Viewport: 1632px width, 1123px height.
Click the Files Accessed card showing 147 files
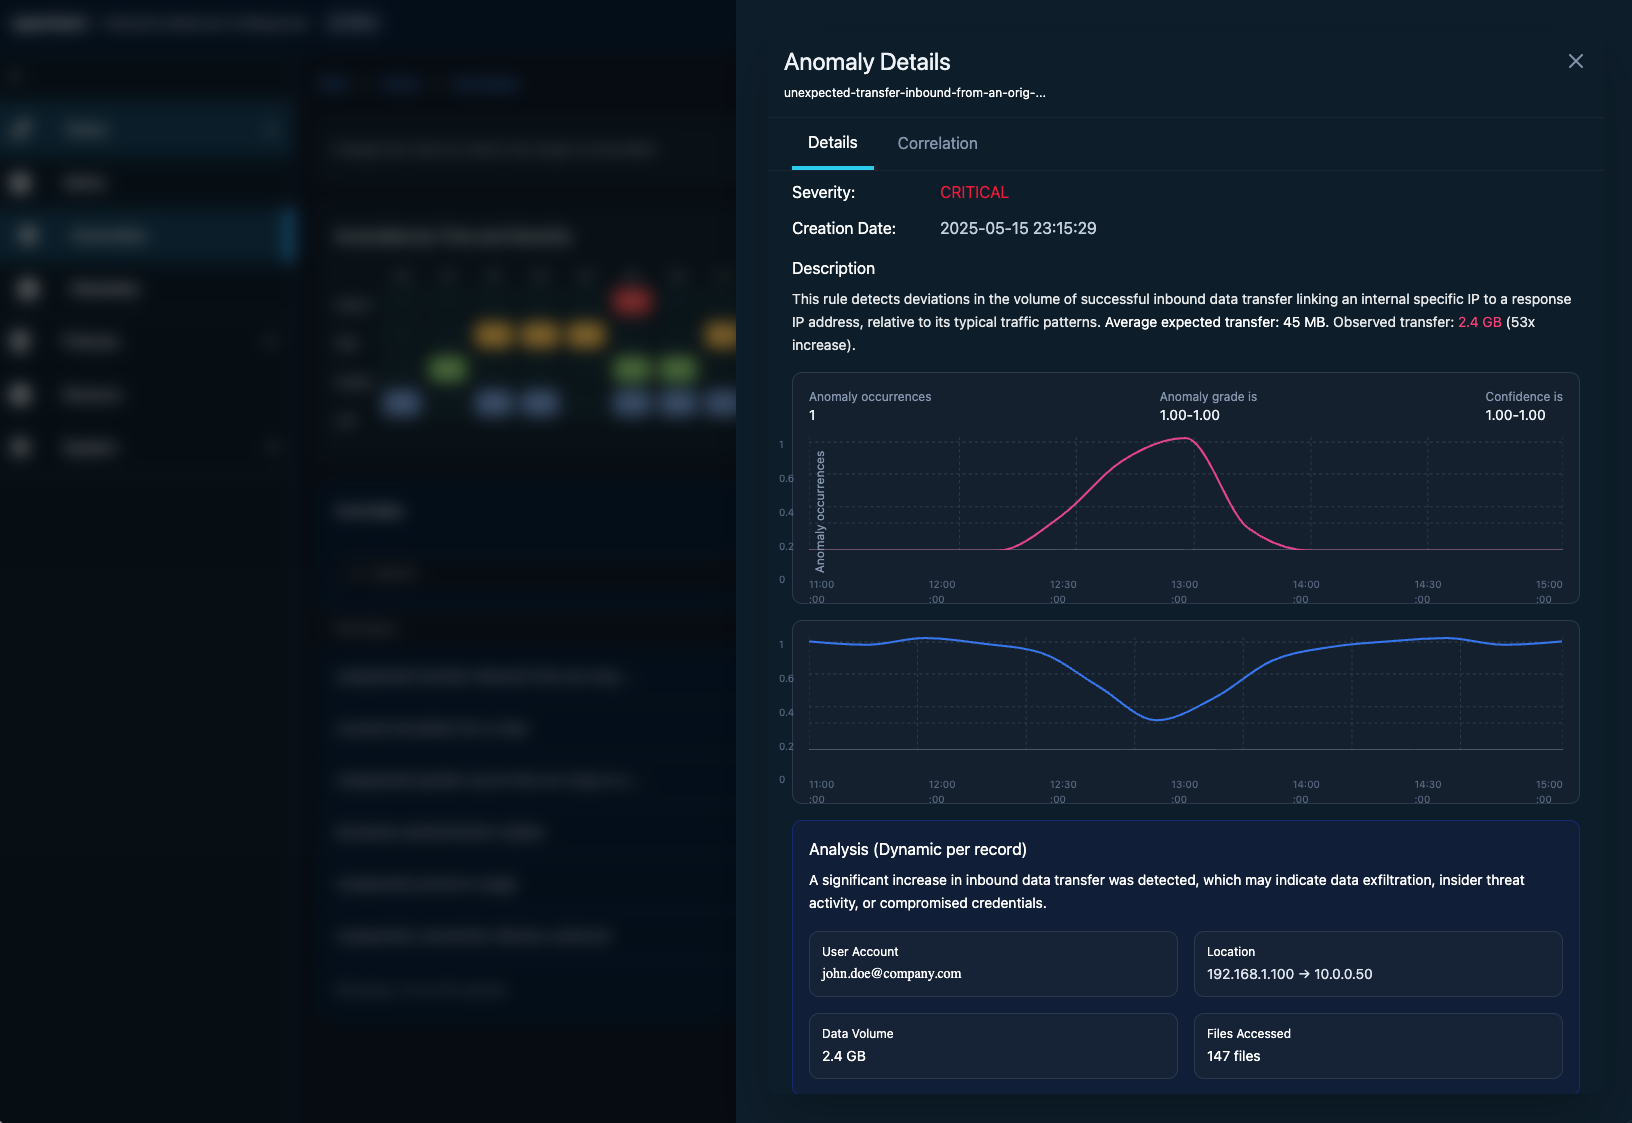[x=1378, y=1046]
